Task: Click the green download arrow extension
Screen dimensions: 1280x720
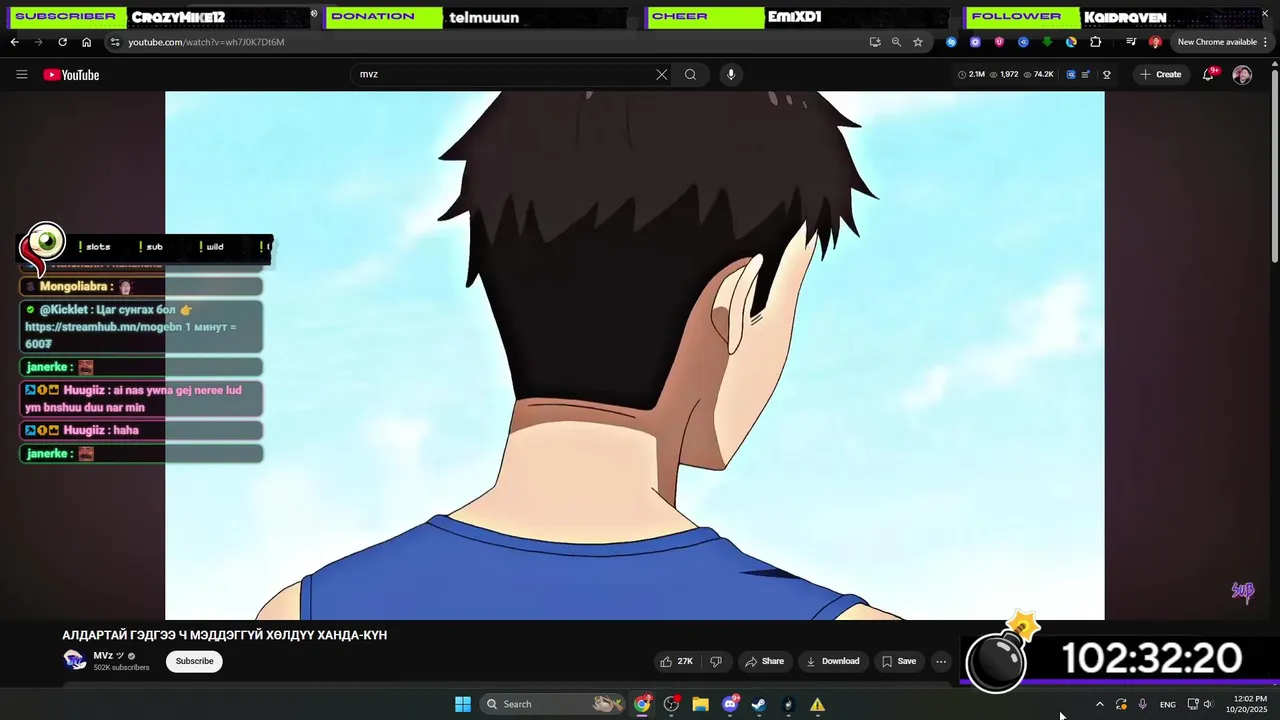Action: [x=1047, y=42]
